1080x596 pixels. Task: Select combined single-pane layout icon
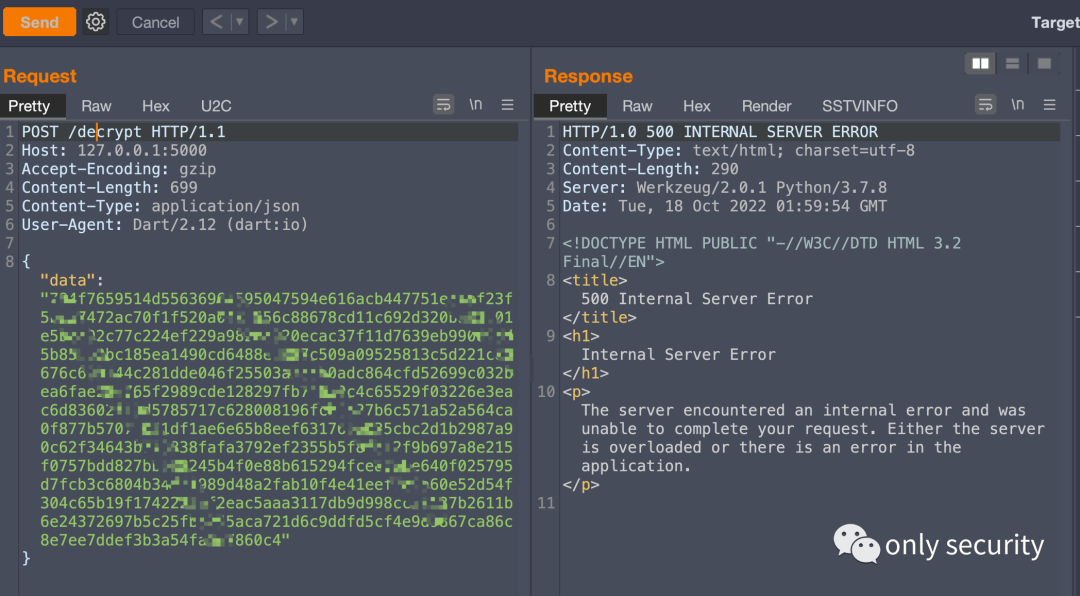(1045, 64)
